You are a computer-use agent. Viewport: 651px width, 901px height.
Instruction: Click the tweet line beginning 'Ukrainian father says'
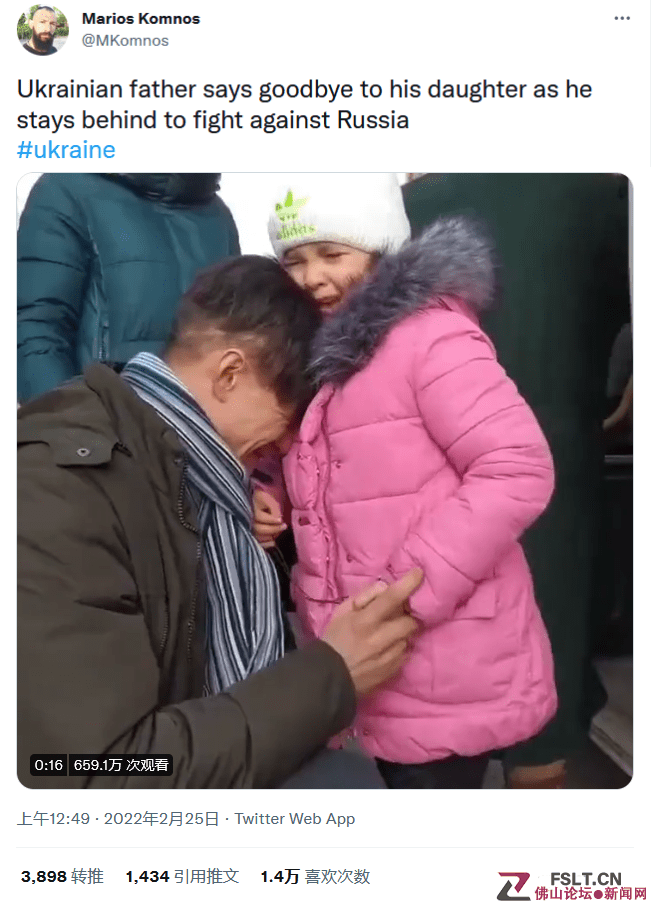[305, 90]
